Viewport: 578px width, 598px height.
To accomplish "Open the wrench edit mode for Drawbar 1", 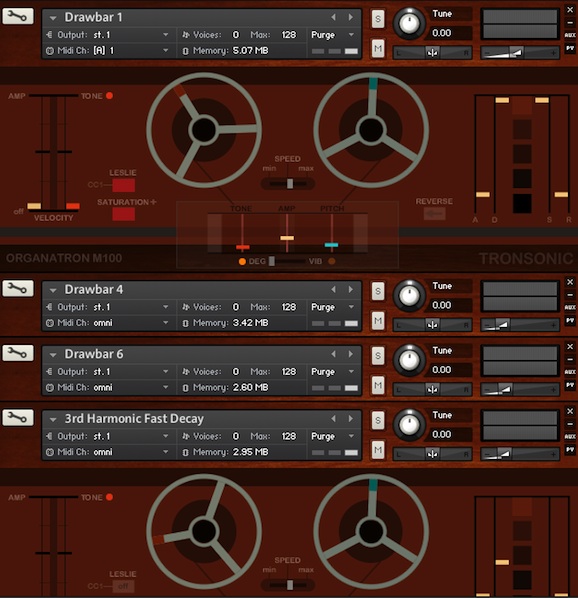I will (18, 16).
